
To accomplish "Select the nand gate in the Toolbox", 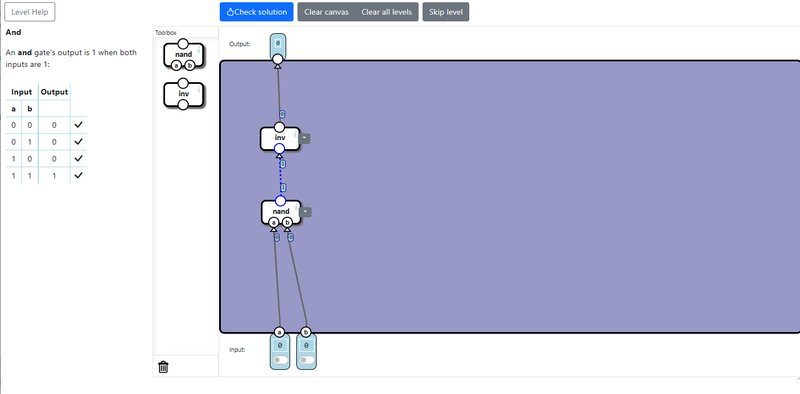I will click(x=184, y=55).
